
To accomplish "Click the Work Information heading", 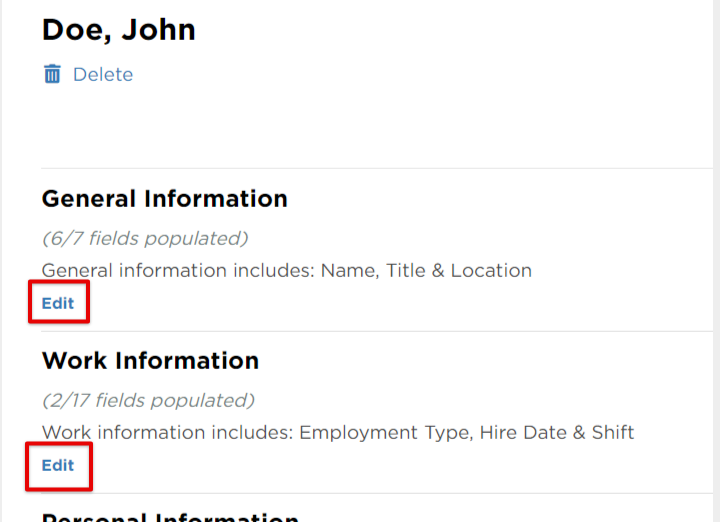I will [x=150, y=360].
